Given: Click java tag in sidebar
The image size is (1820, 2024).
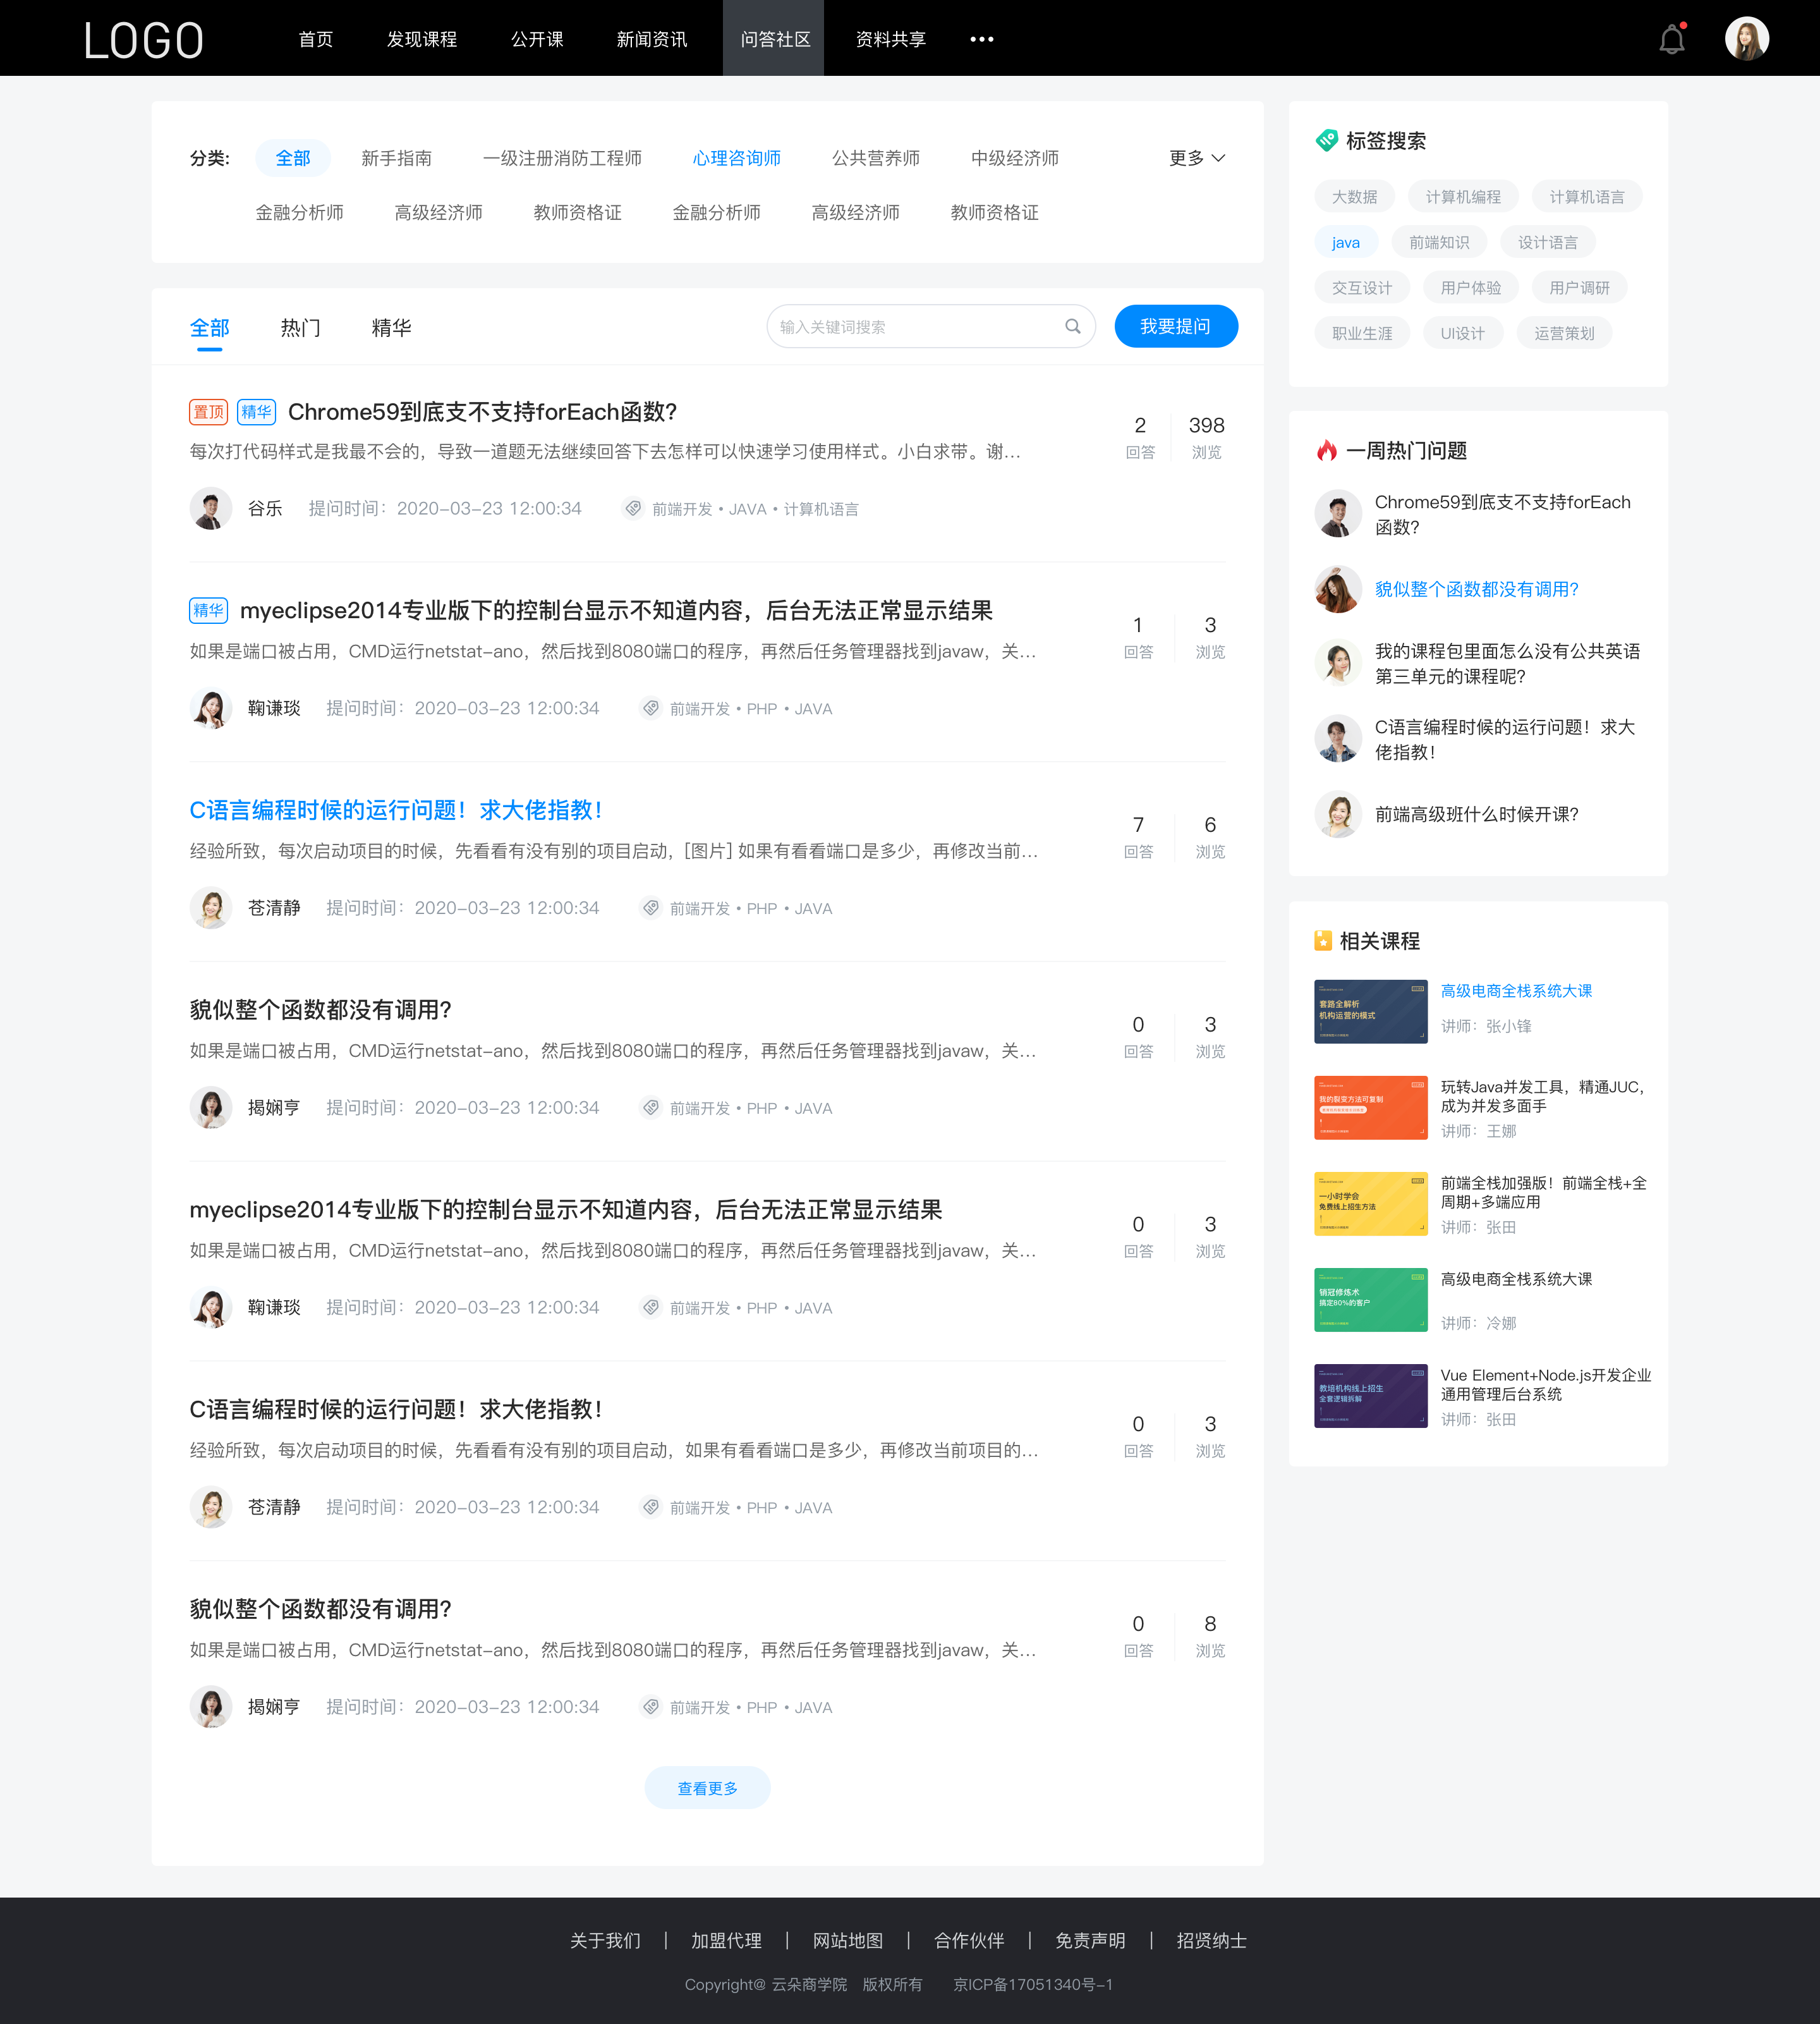Looking at the screenshot, I should (1344, 241).
